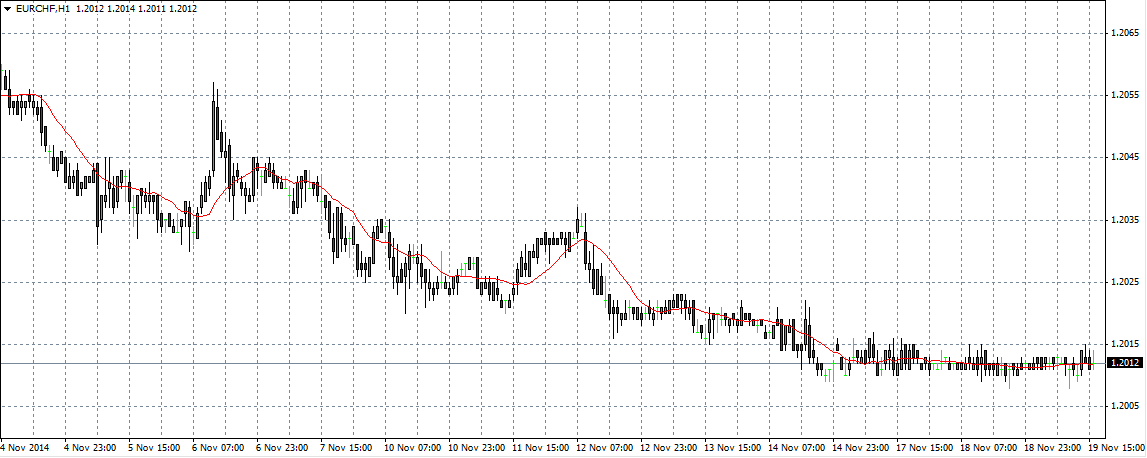Click the 4 Nov 2014 date label

coord(25,447)
